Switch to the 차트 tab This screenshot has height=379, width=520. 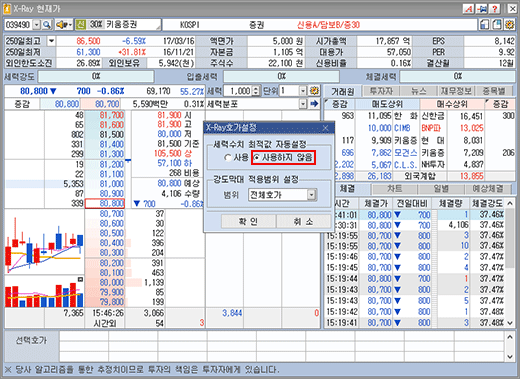pyautogui.click(x=395, y=189)
